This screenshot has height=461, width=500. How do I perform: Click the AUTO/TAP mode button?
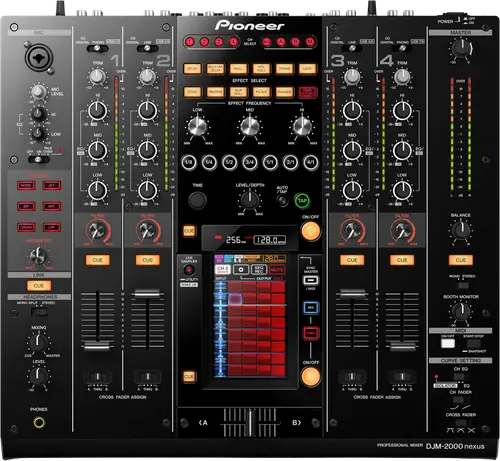point(283,201)
